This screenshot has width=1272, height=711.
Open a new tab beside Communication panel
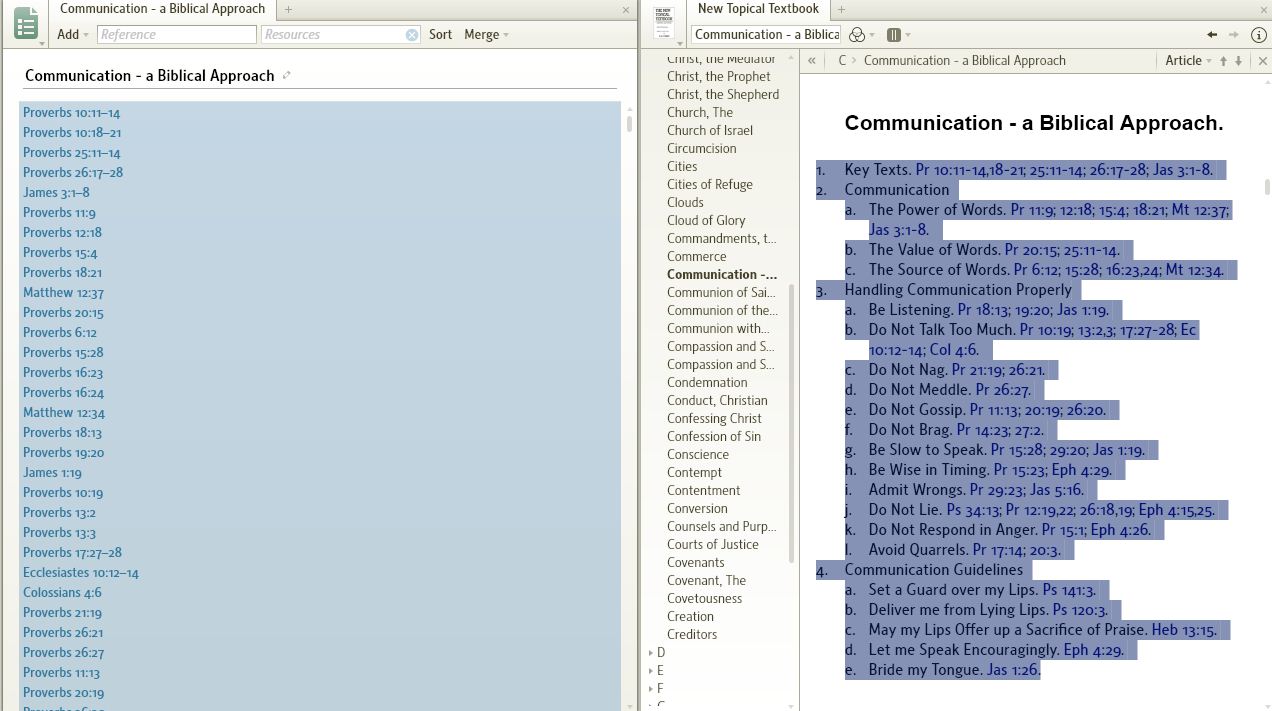(287, 10)
